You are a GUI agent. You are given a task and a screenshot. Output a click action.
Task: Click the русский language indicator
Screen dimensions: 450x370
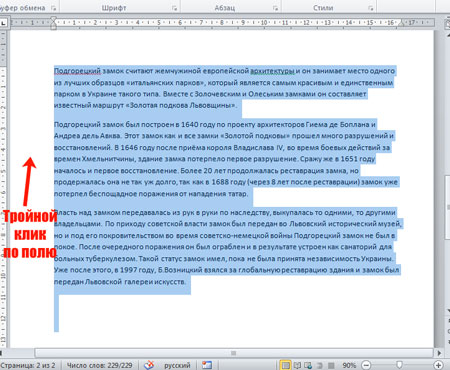pyautogui.click(x=177, y=365)
